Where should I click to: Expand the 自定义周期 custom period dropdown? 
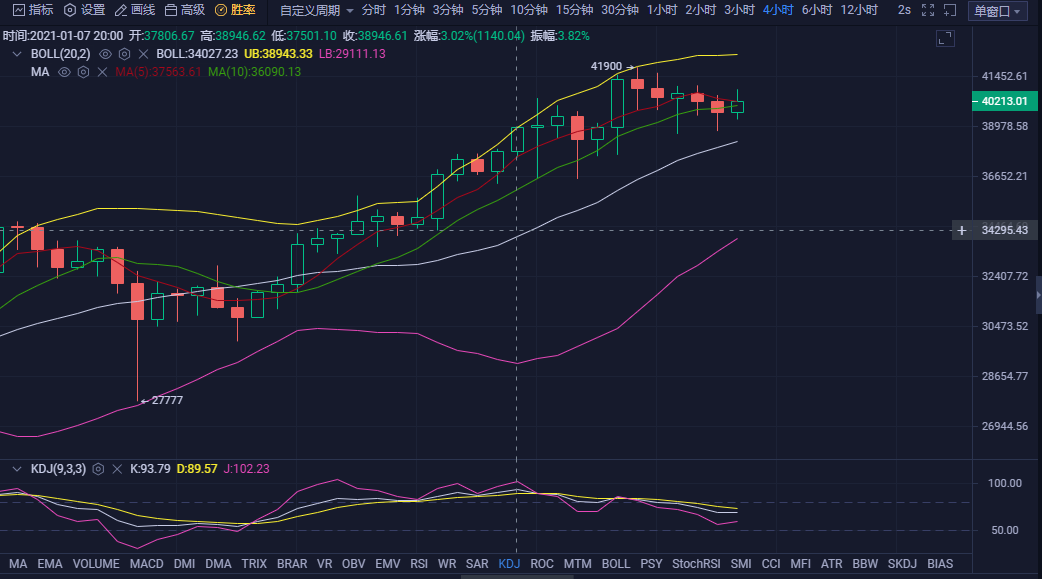[x=316, y=10]
